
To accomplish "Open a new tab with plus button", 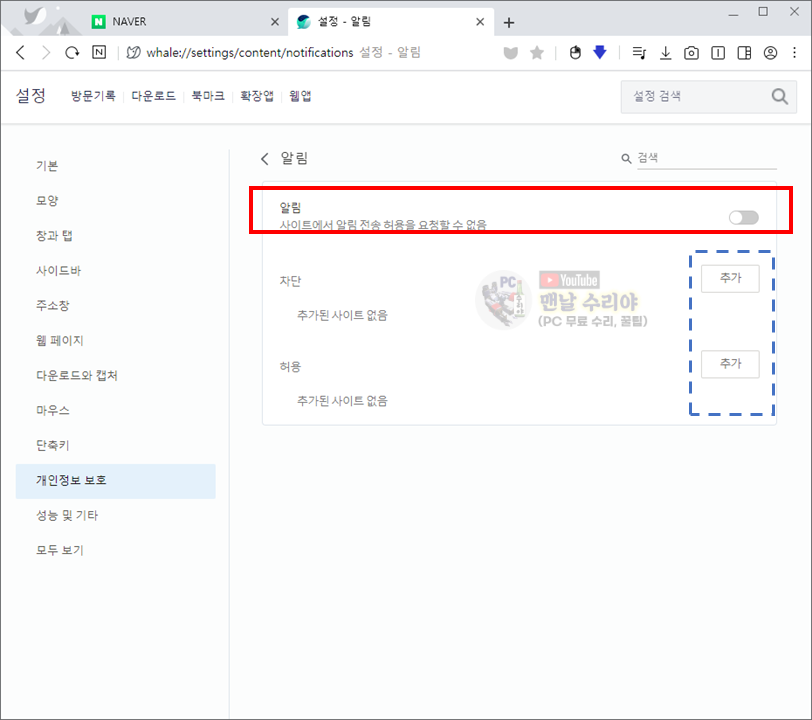I will (509, 22).
